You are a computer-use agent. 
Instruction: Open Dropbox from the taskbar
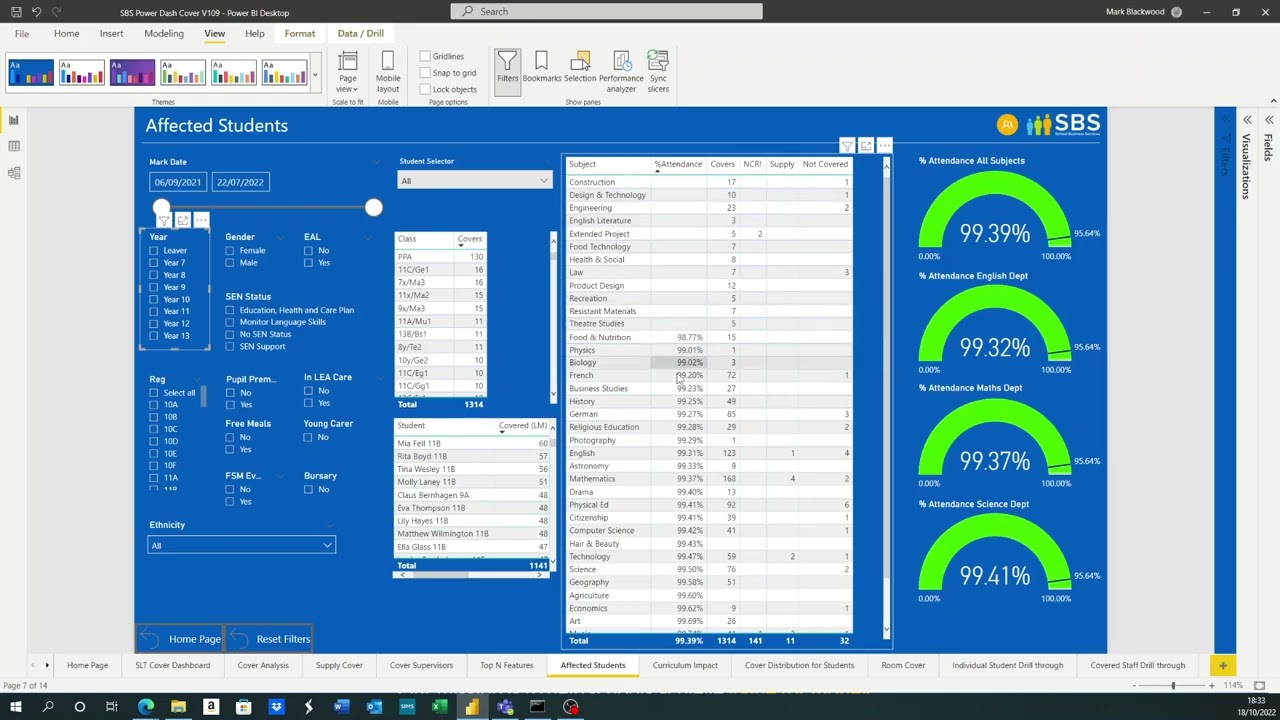tap(276, 707)
